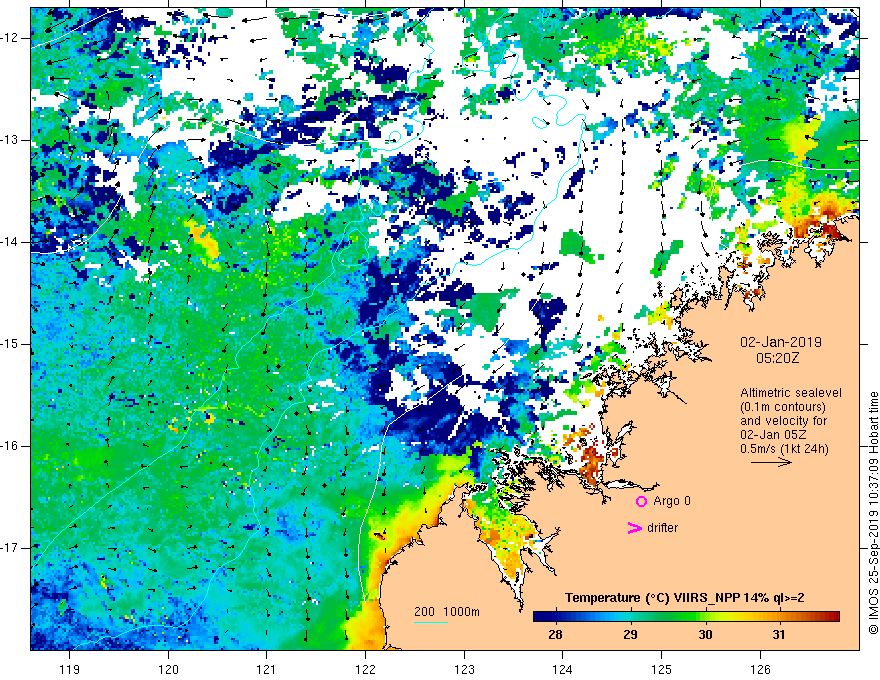Click the '05:20Z' time label

click(x=777, y=358)
